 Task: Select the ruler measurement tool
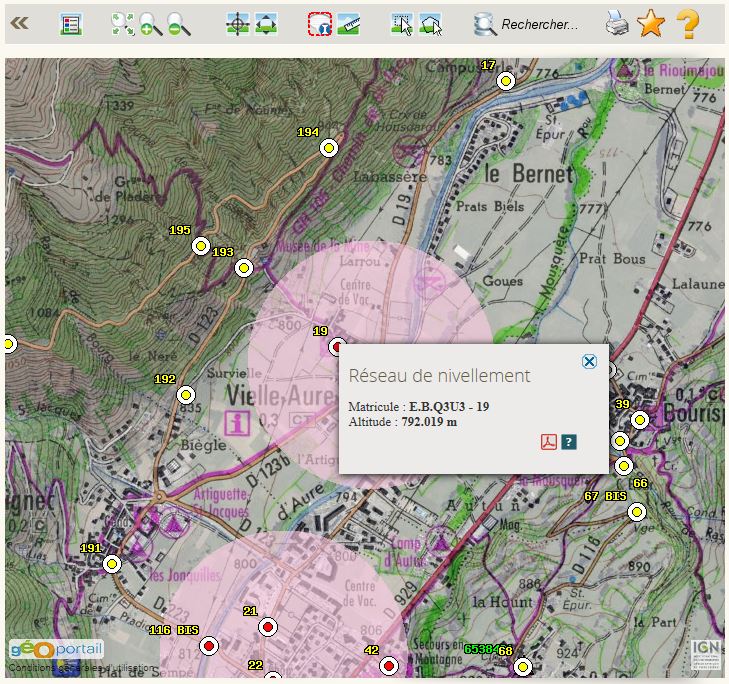[x=348, y=24]
